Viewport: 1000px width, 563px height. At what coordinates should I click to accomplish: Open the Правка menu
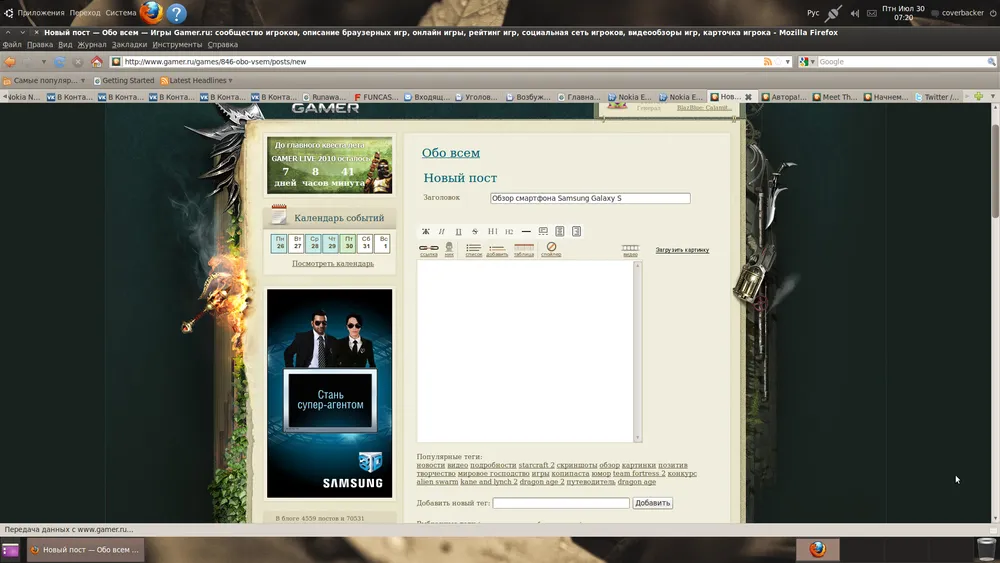coord(40,45)
